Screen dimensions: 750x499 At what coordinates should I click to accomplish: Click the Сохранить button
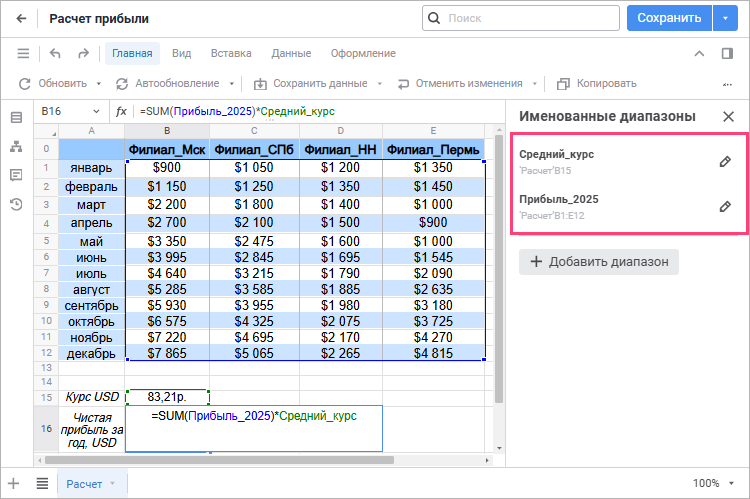coord(669,18)
